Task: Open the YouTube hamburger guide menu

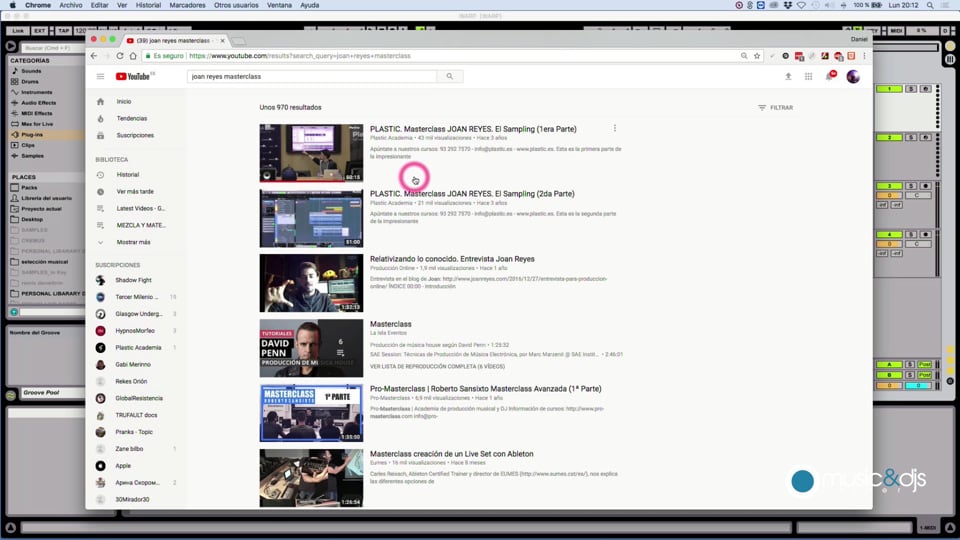Action: 100,77
